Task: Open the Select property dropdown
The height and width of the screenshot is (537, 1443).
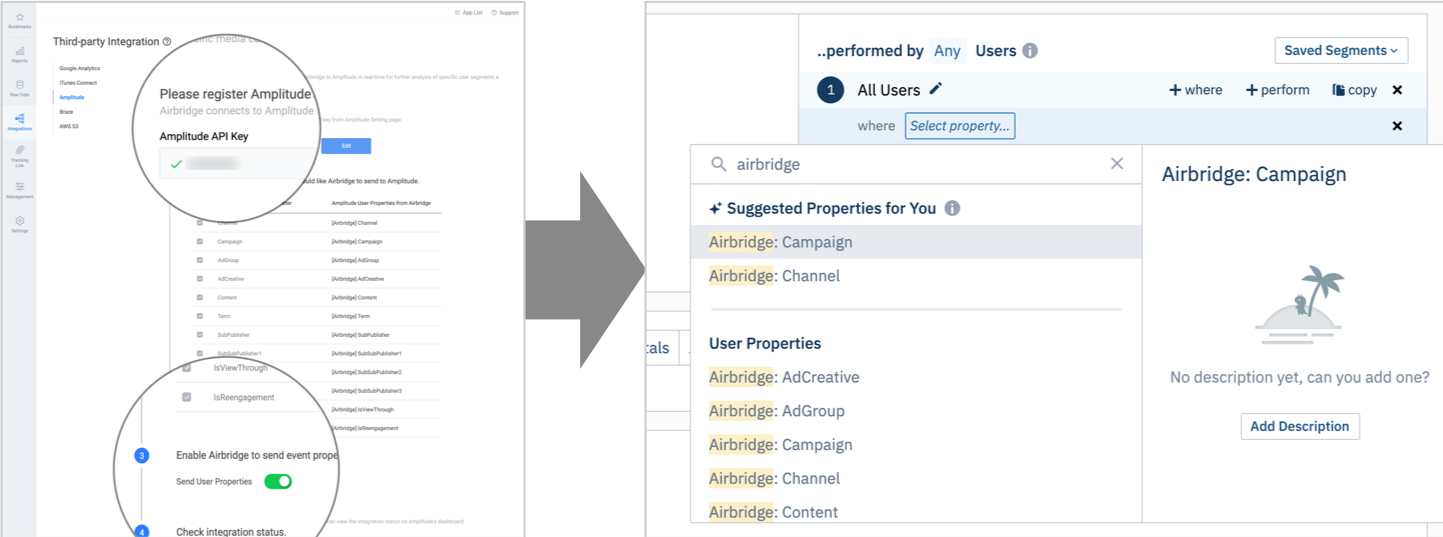Action: (x=960, y=126)
